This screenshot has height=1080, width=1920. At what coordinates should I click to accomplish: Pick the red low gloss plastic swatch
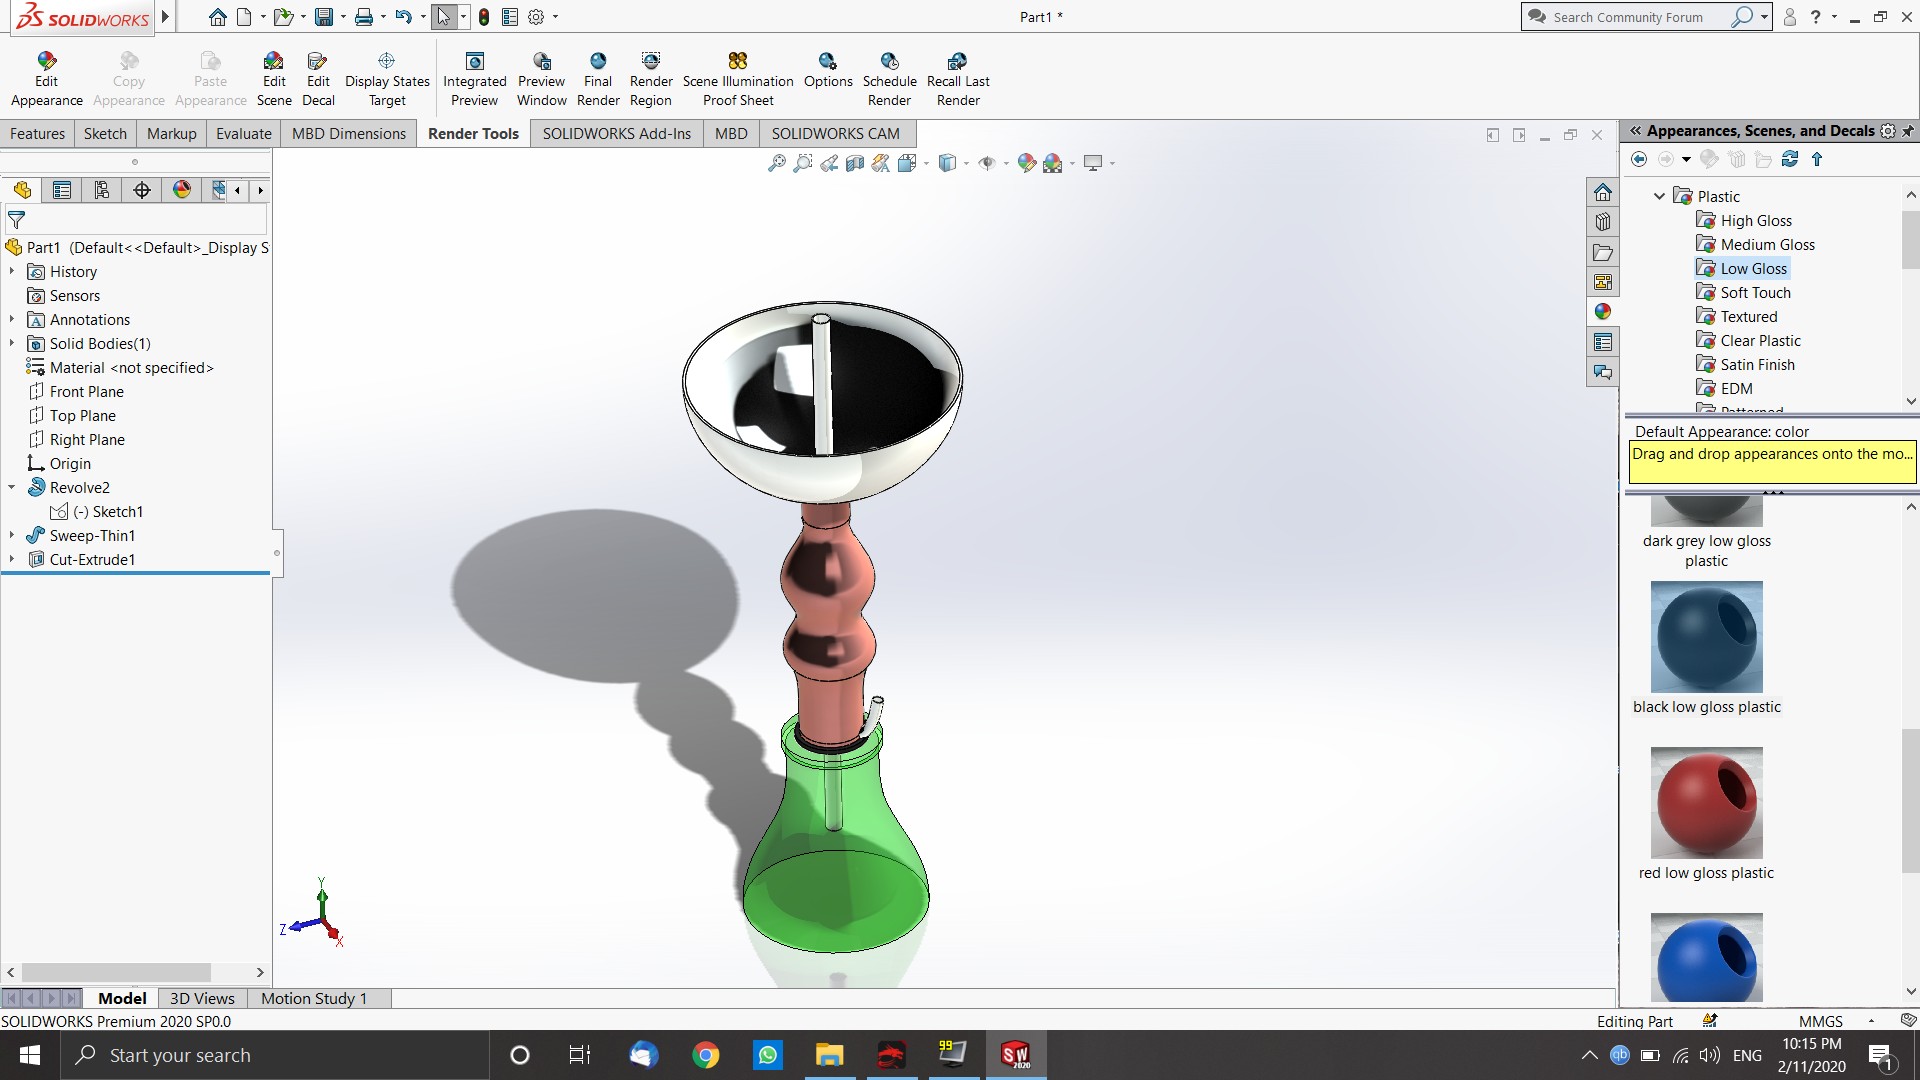pos(1706,803)
